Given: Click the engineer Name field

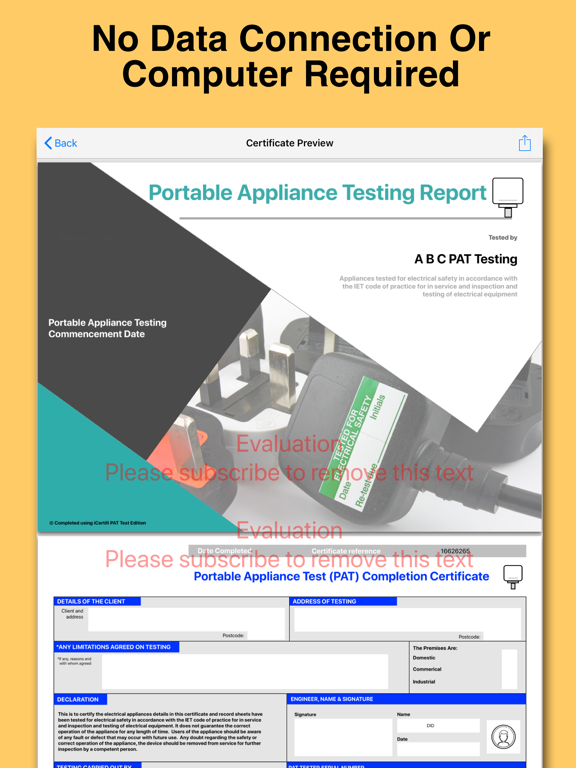Looking at the screenshot, I should (x=438, y=725).
